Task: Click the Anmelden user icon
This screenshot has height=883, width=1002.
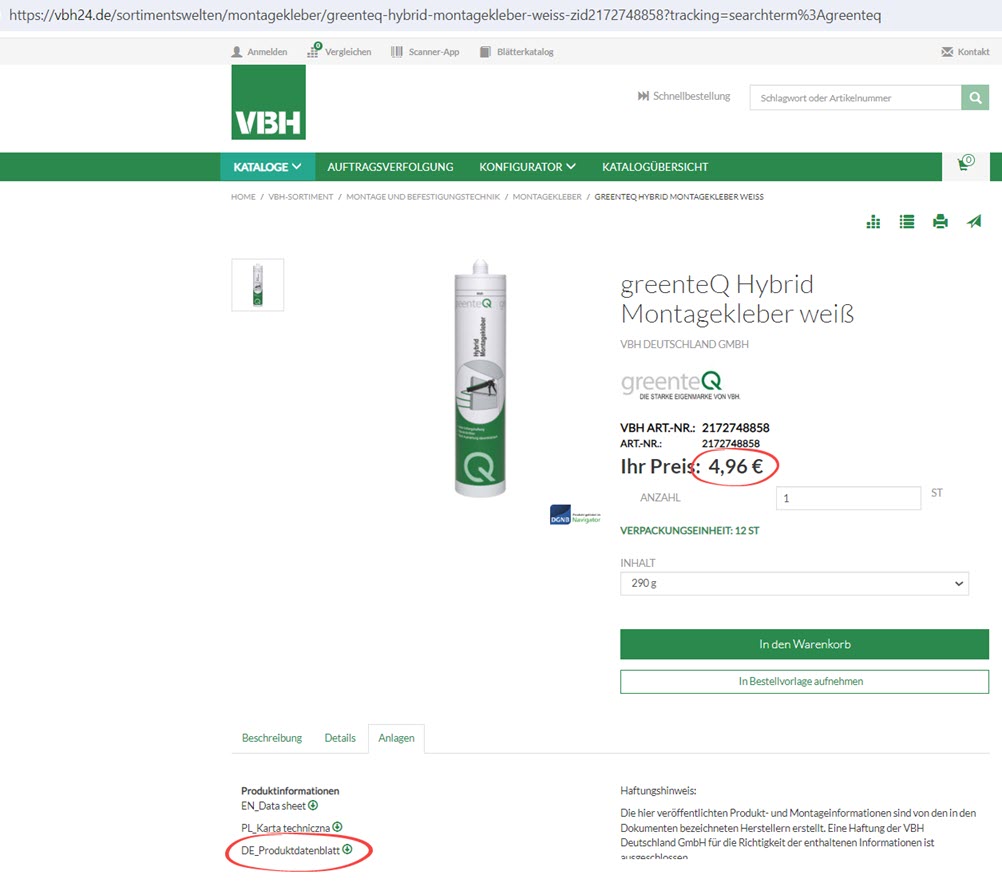Action: point(237,52)
